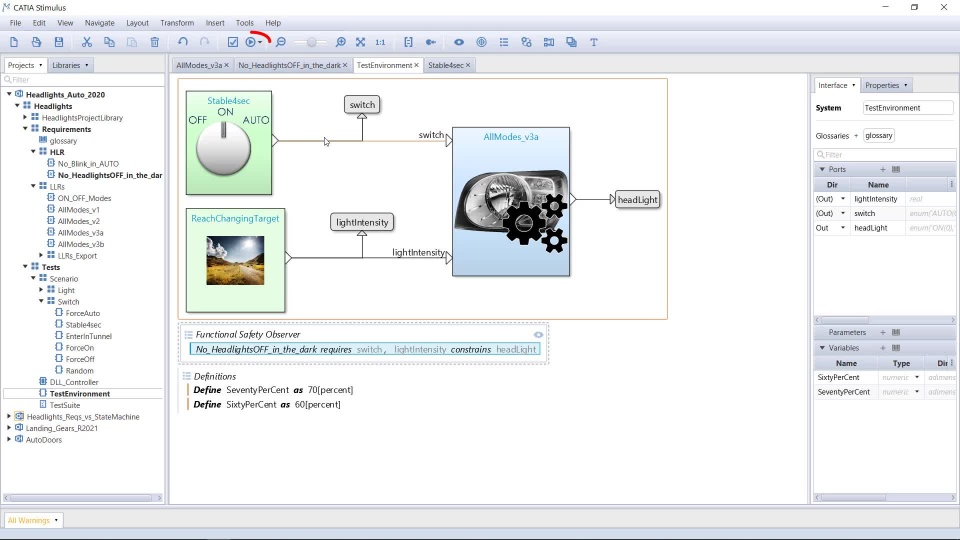The image size is (960, 540).
Task: Click the glossary button in Interface panel
Action: coord(879,135)
